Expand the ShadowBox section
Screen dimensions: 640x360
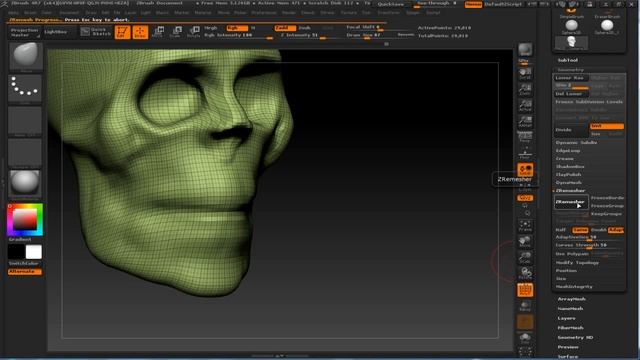[x=570, y=167]
